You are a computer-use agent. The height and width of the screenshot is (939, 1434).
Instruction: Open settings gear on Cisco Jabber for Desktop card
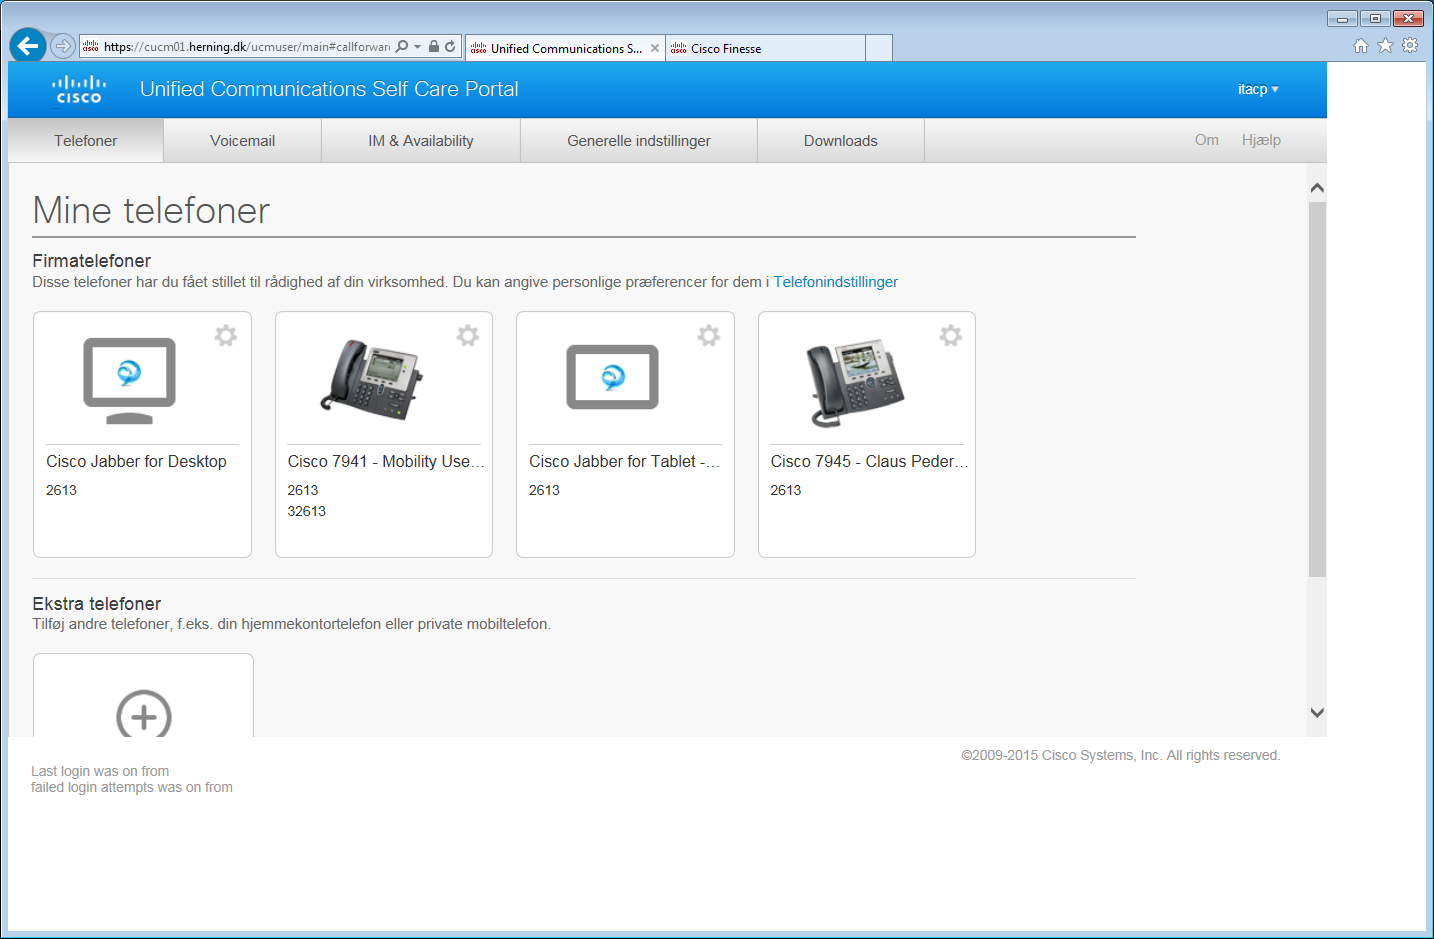click(226, 336)
